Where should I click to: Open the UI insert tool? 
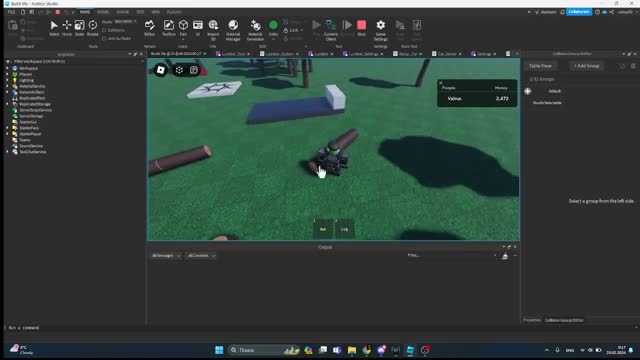[x=198, y=28]
